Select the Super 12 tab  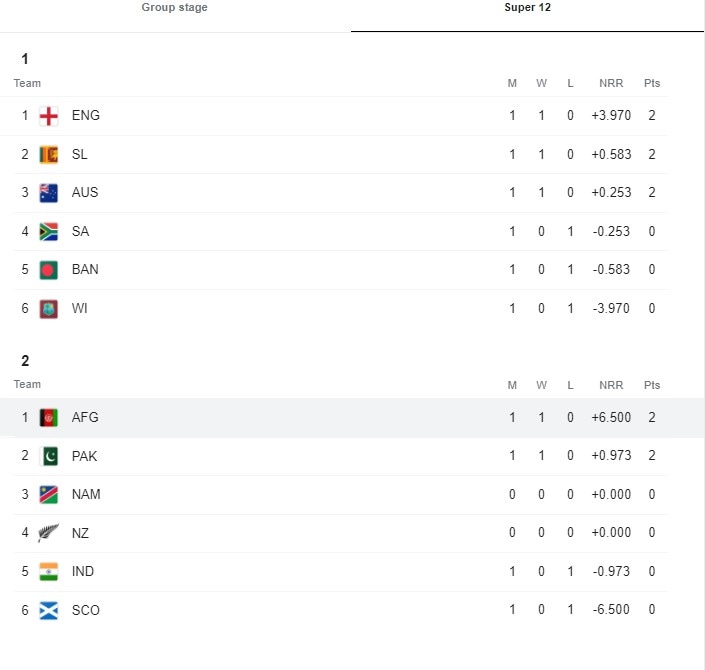pyautogui.click(x=527, y=7)
